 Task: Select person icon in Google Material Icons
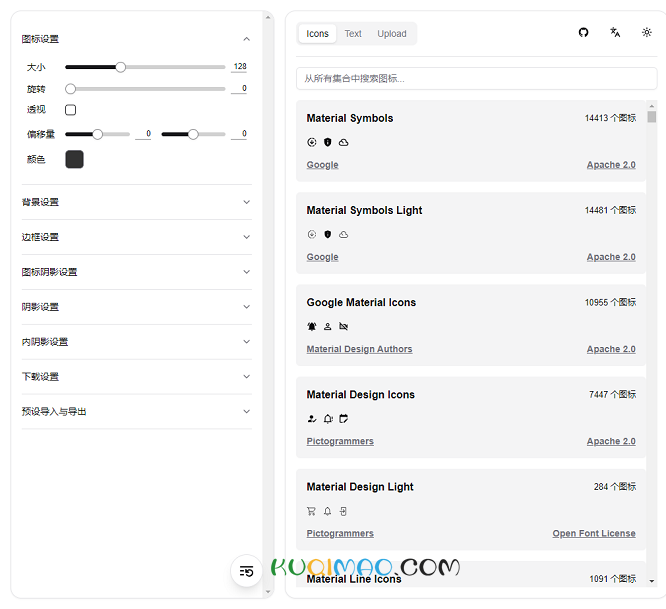[327, 327]
